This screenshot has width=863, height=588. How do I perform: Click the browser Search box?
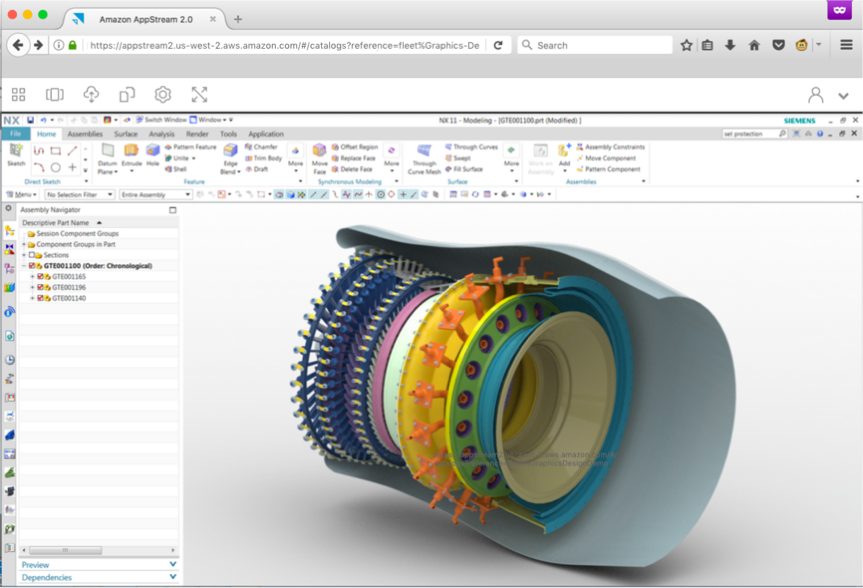595,45
